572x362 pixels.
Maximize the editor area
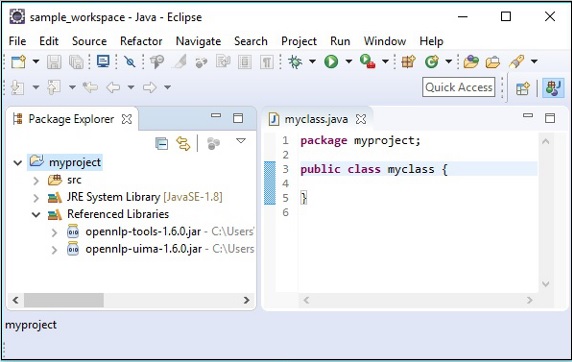(550, 118)
